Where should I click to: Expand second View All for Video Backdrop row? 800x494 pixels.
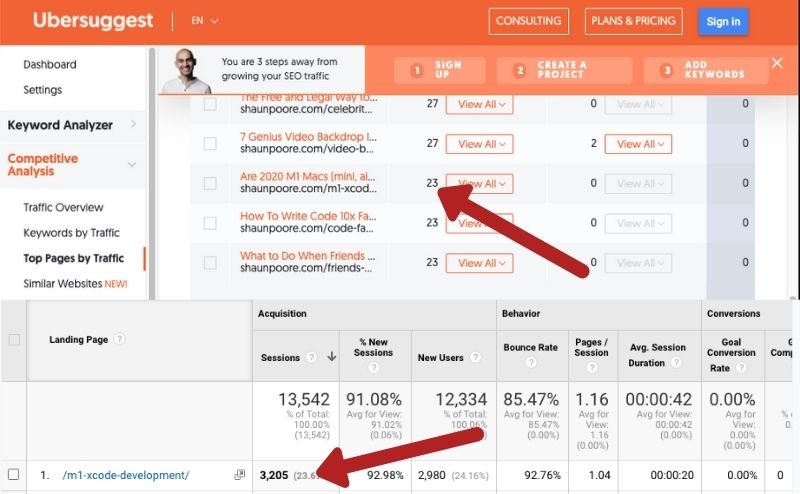click(x=638, y=144)
